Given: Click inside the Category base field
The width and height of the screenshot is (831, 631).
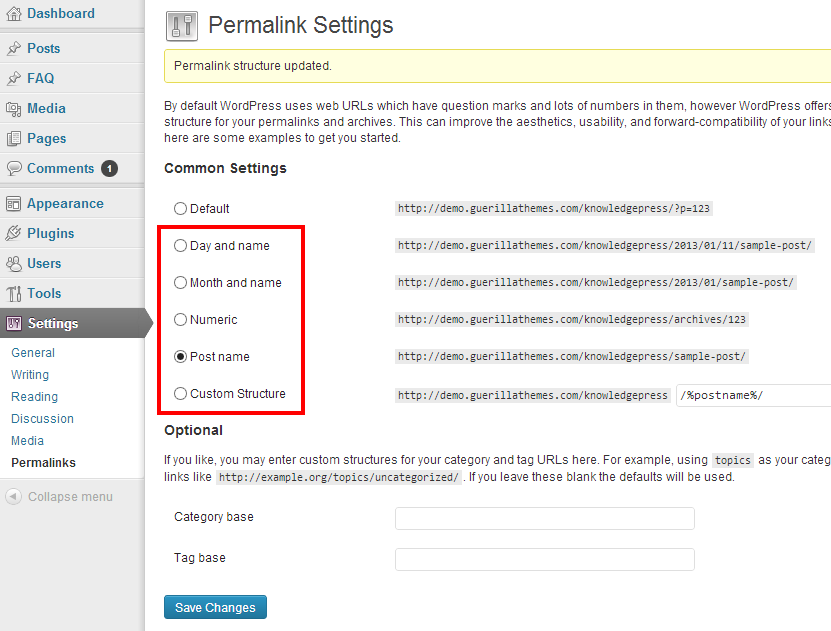Looking at the screenshot, I should [x=544, y=518].
